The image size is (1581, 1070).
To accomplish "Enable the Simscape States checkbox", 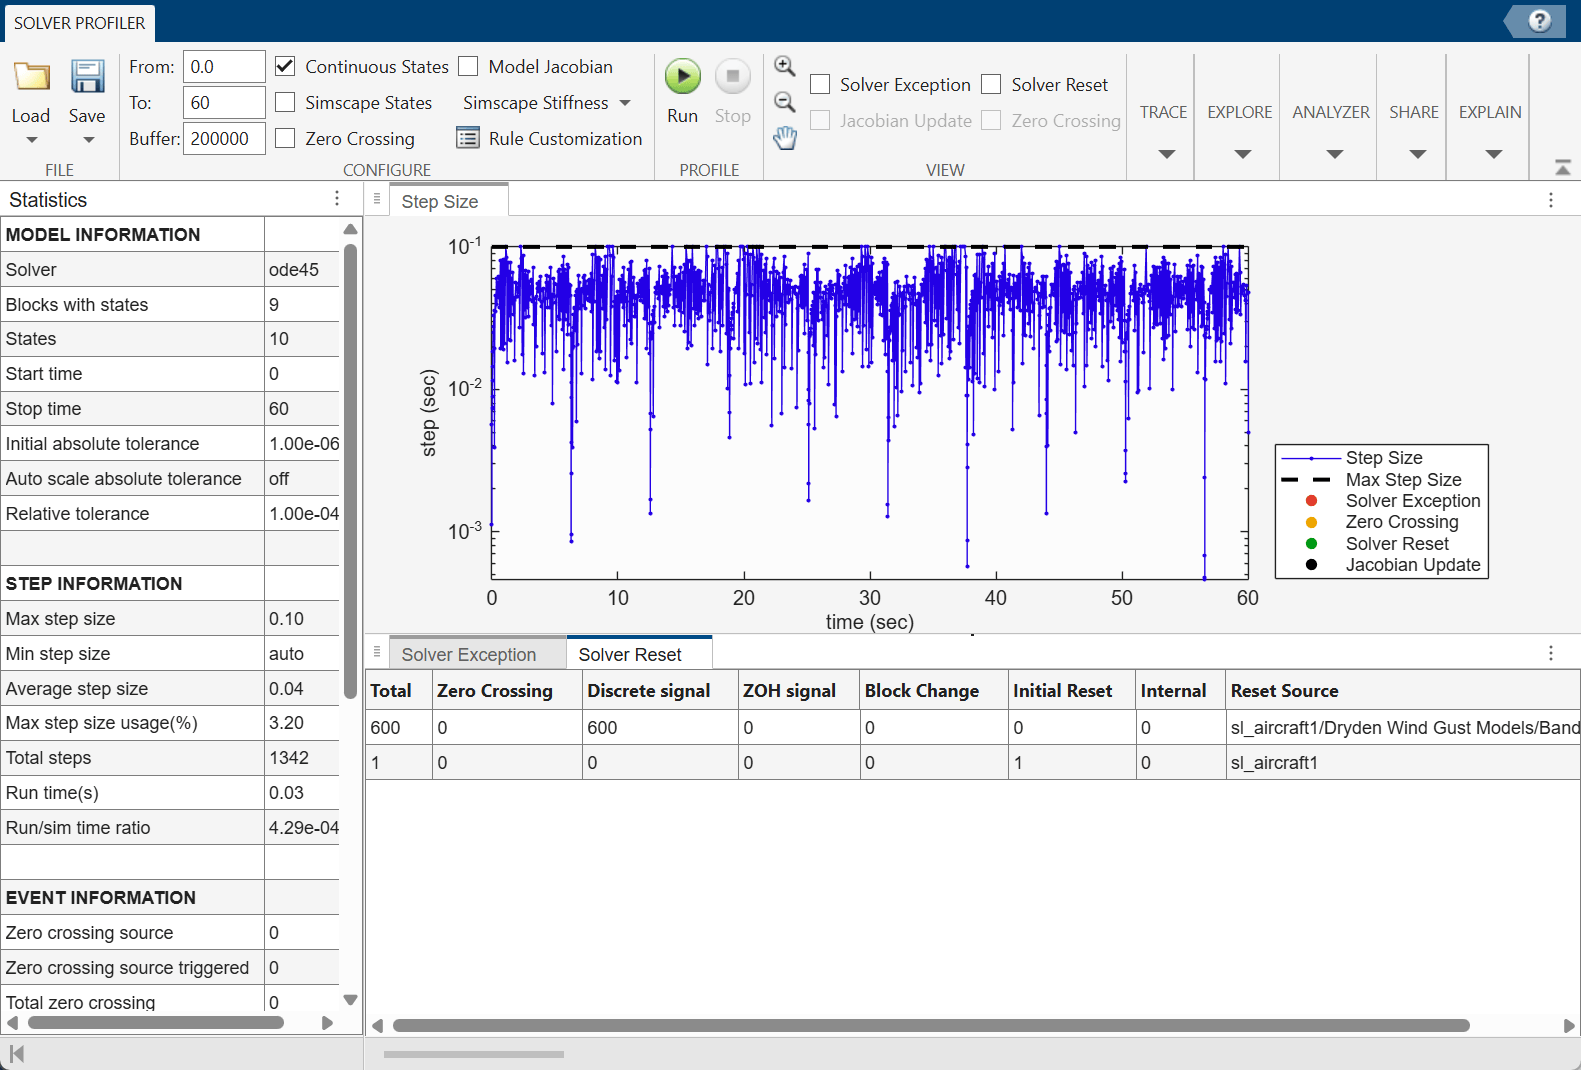I will (285, 102).
